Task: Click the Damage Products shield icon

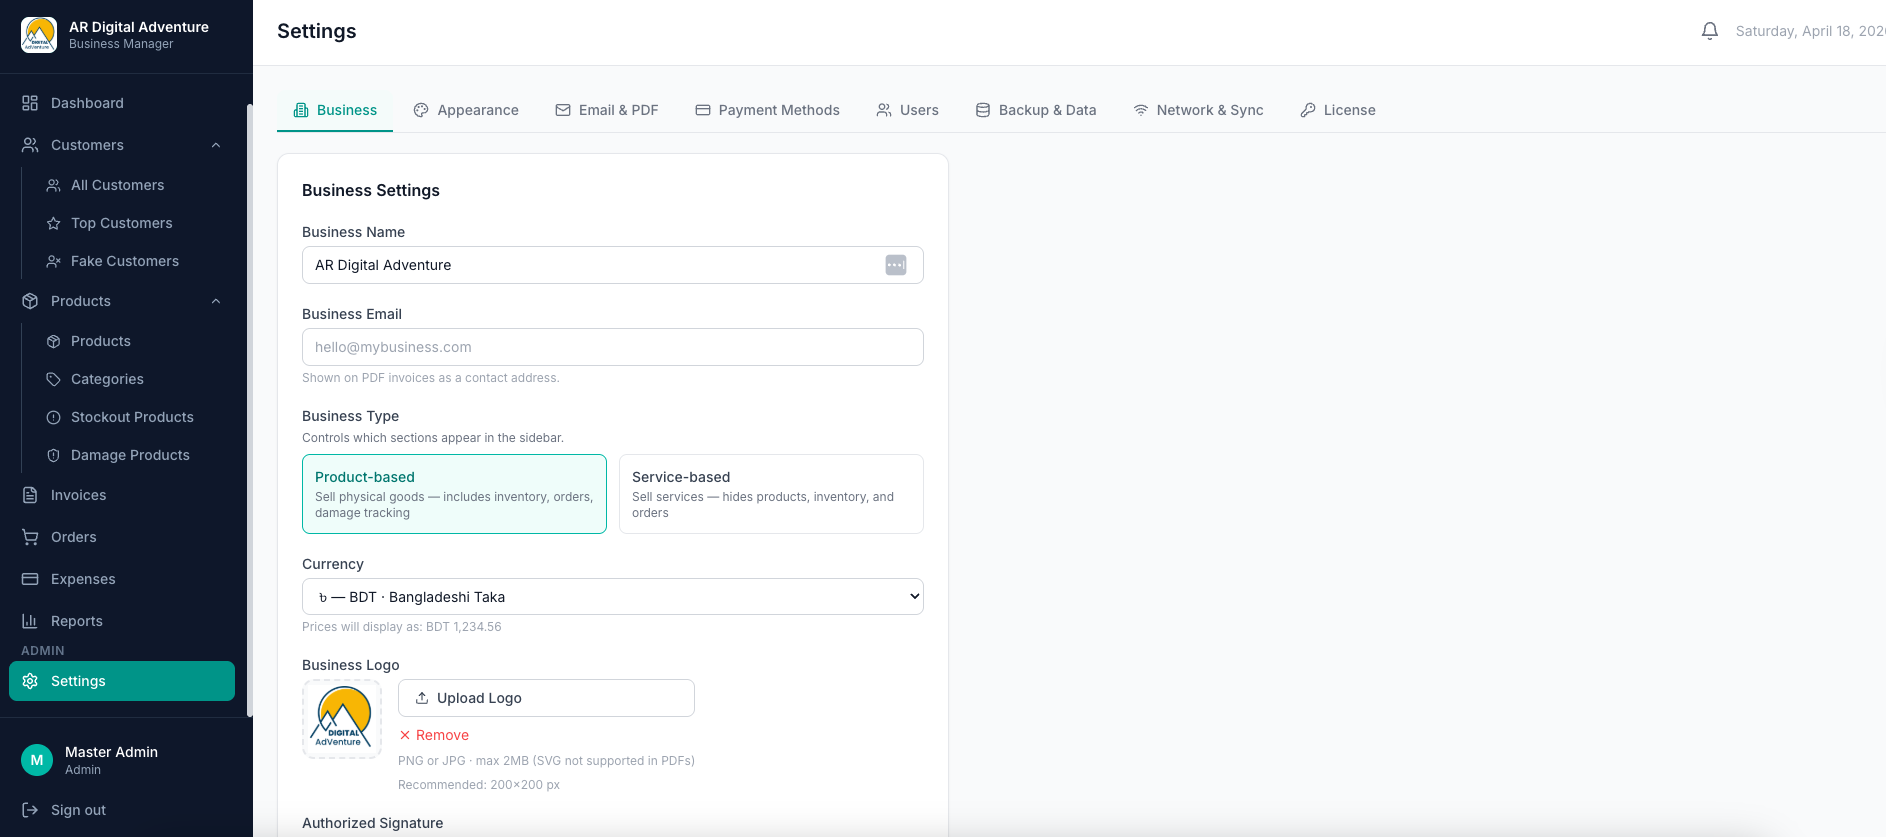Action: [54, 455]
